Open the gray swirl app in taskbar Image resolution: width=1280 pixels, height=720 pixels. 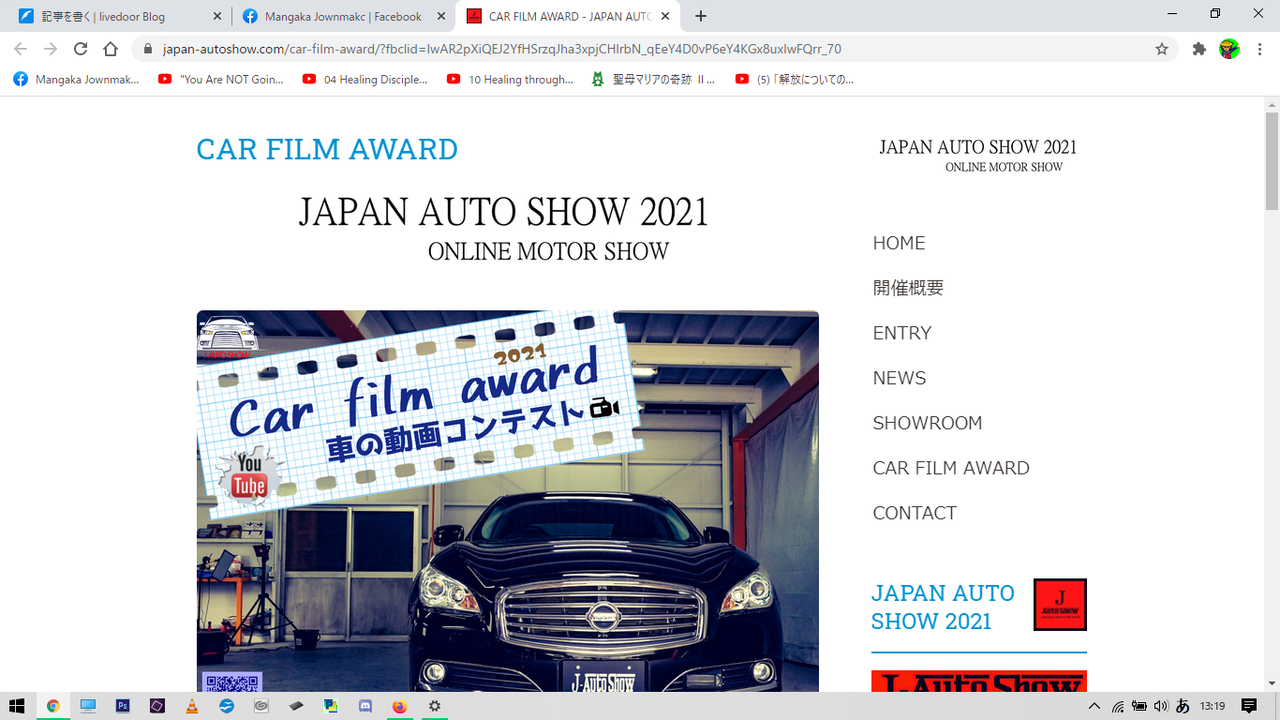pos(261,706)
